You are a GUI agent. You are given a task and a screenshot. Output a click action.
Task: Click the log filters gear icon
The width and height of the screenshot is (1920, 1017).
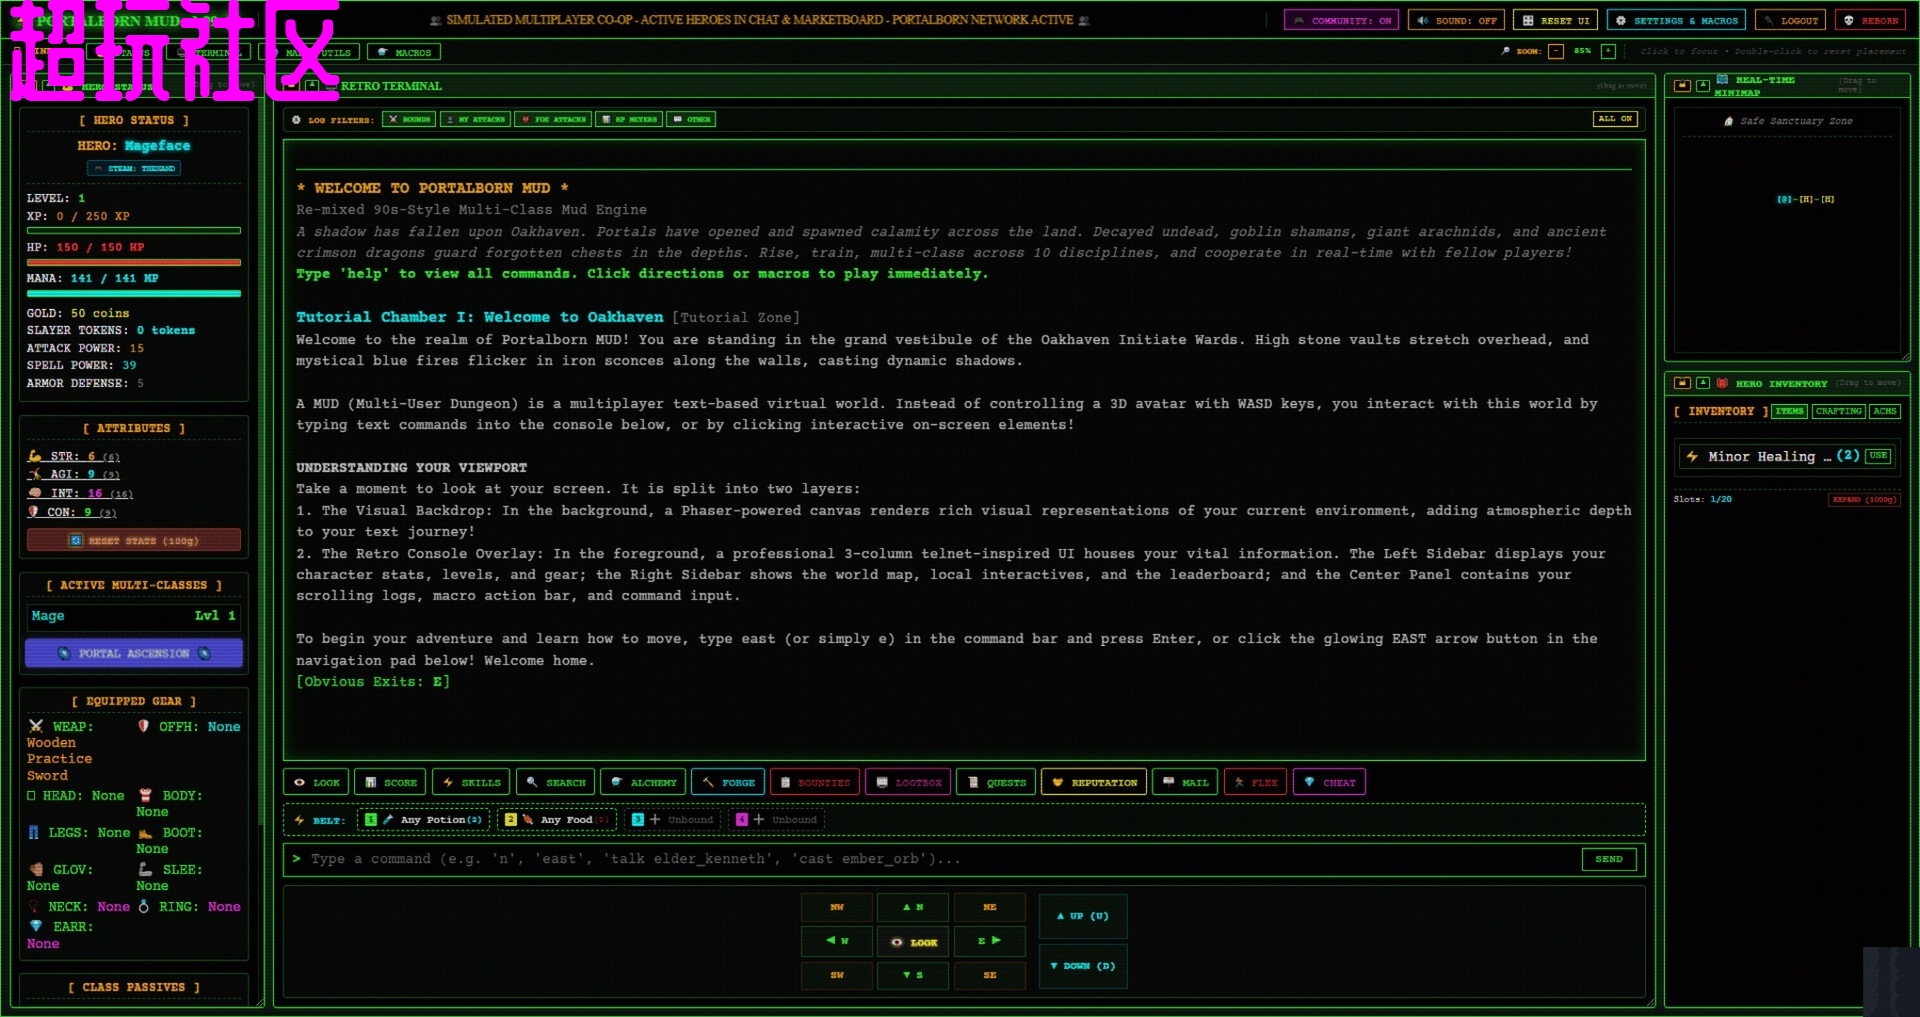point(296,120)
